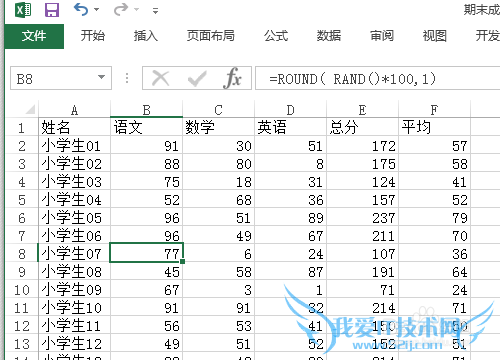Select column D header

click(290, 110)
